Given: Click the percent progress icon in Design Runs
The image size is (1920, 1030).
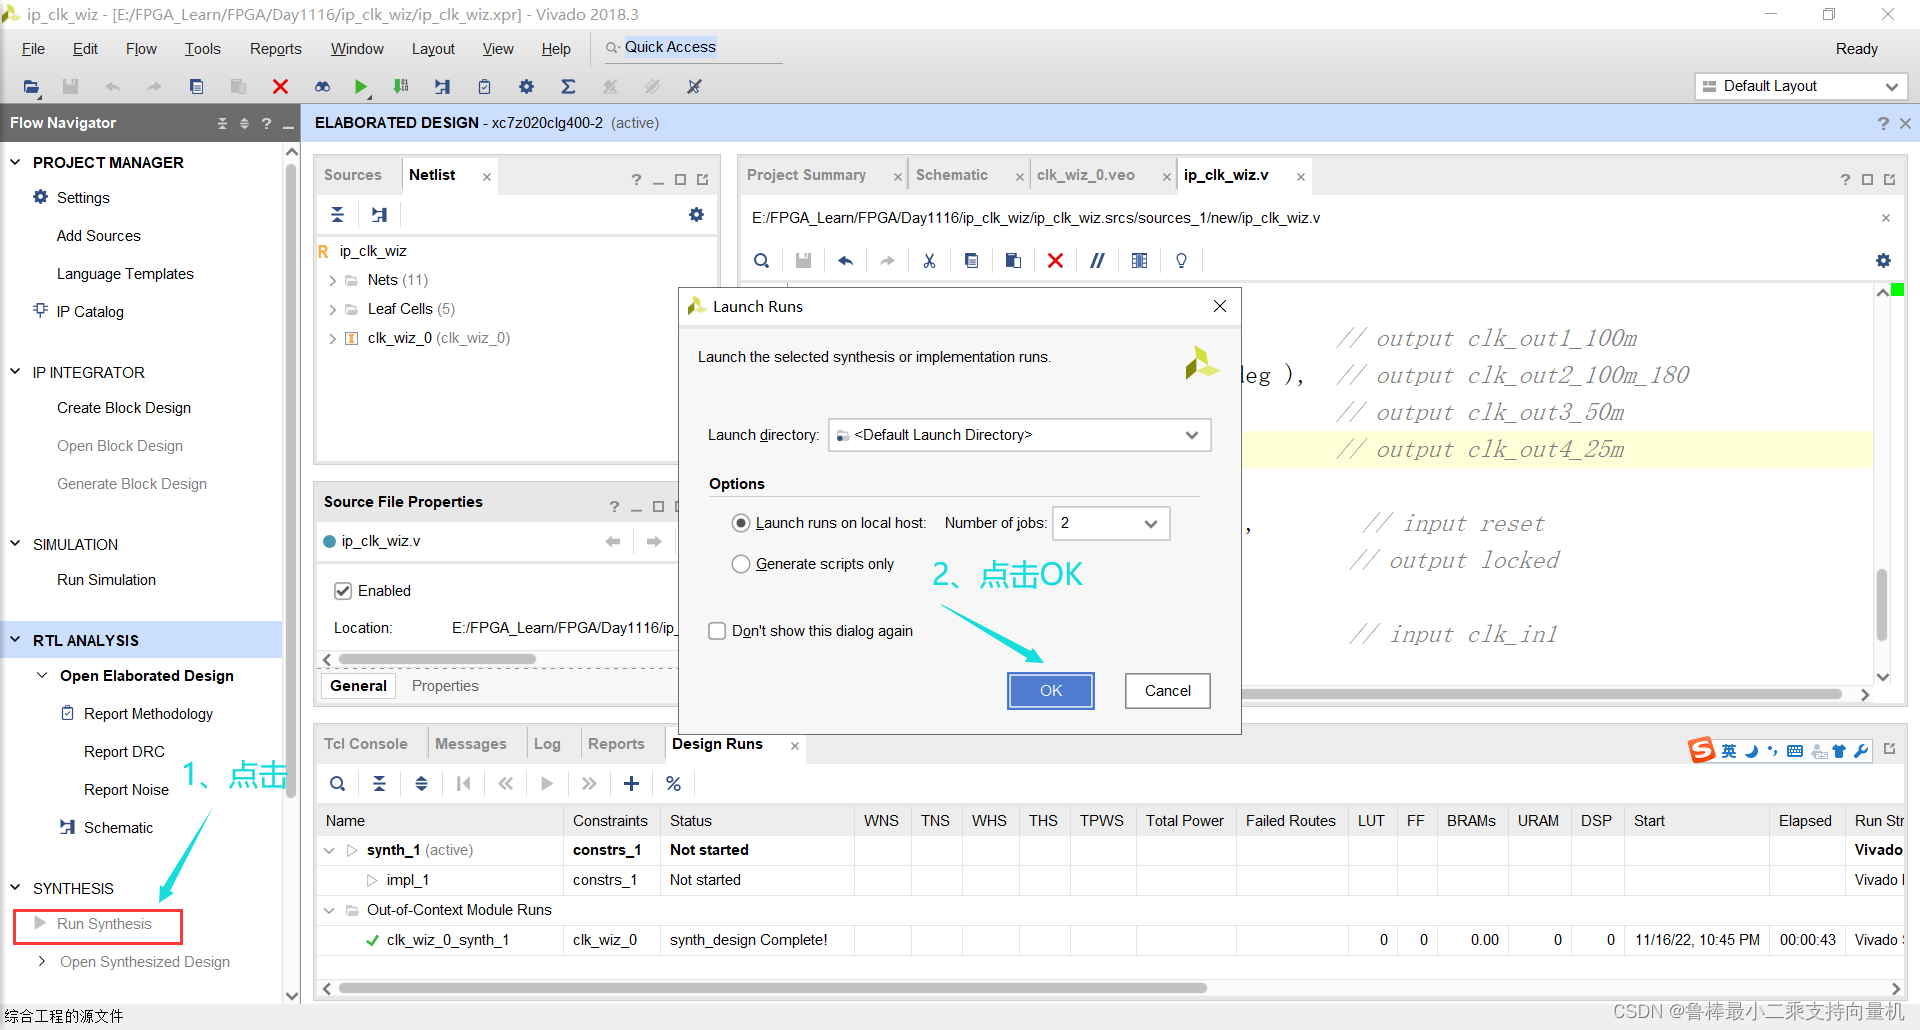Looking at the screenshot, I should pyautogui.click(x=673, y=784).
